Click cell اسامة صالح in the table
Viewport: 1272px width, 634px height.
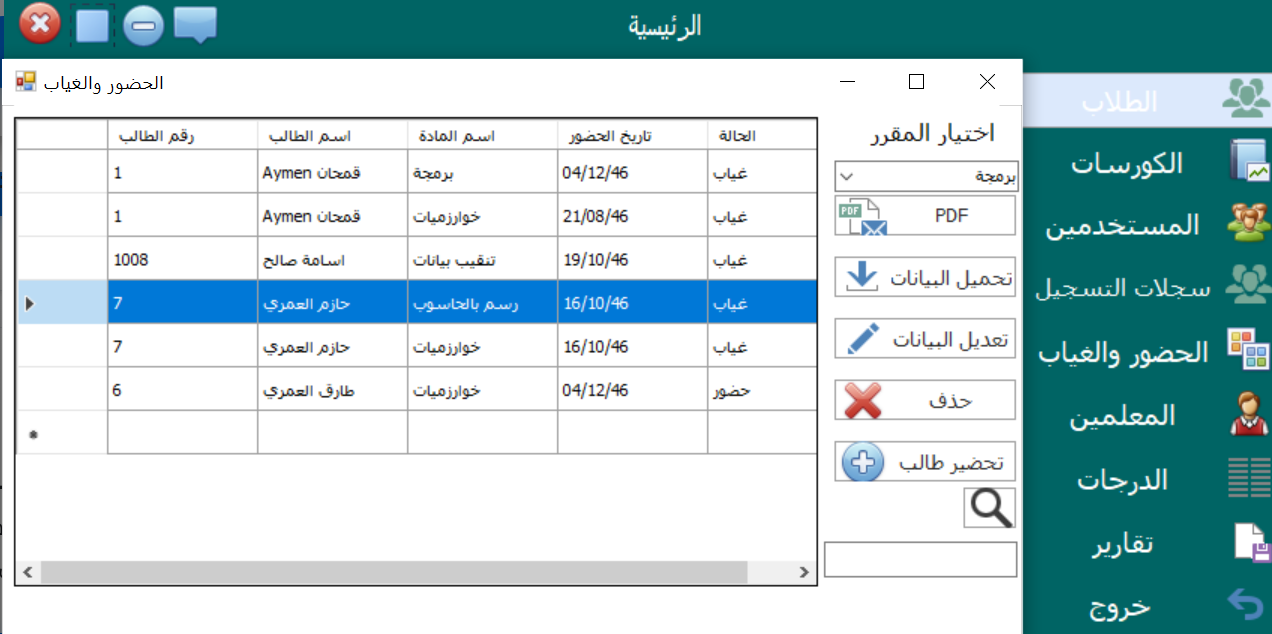332,259
